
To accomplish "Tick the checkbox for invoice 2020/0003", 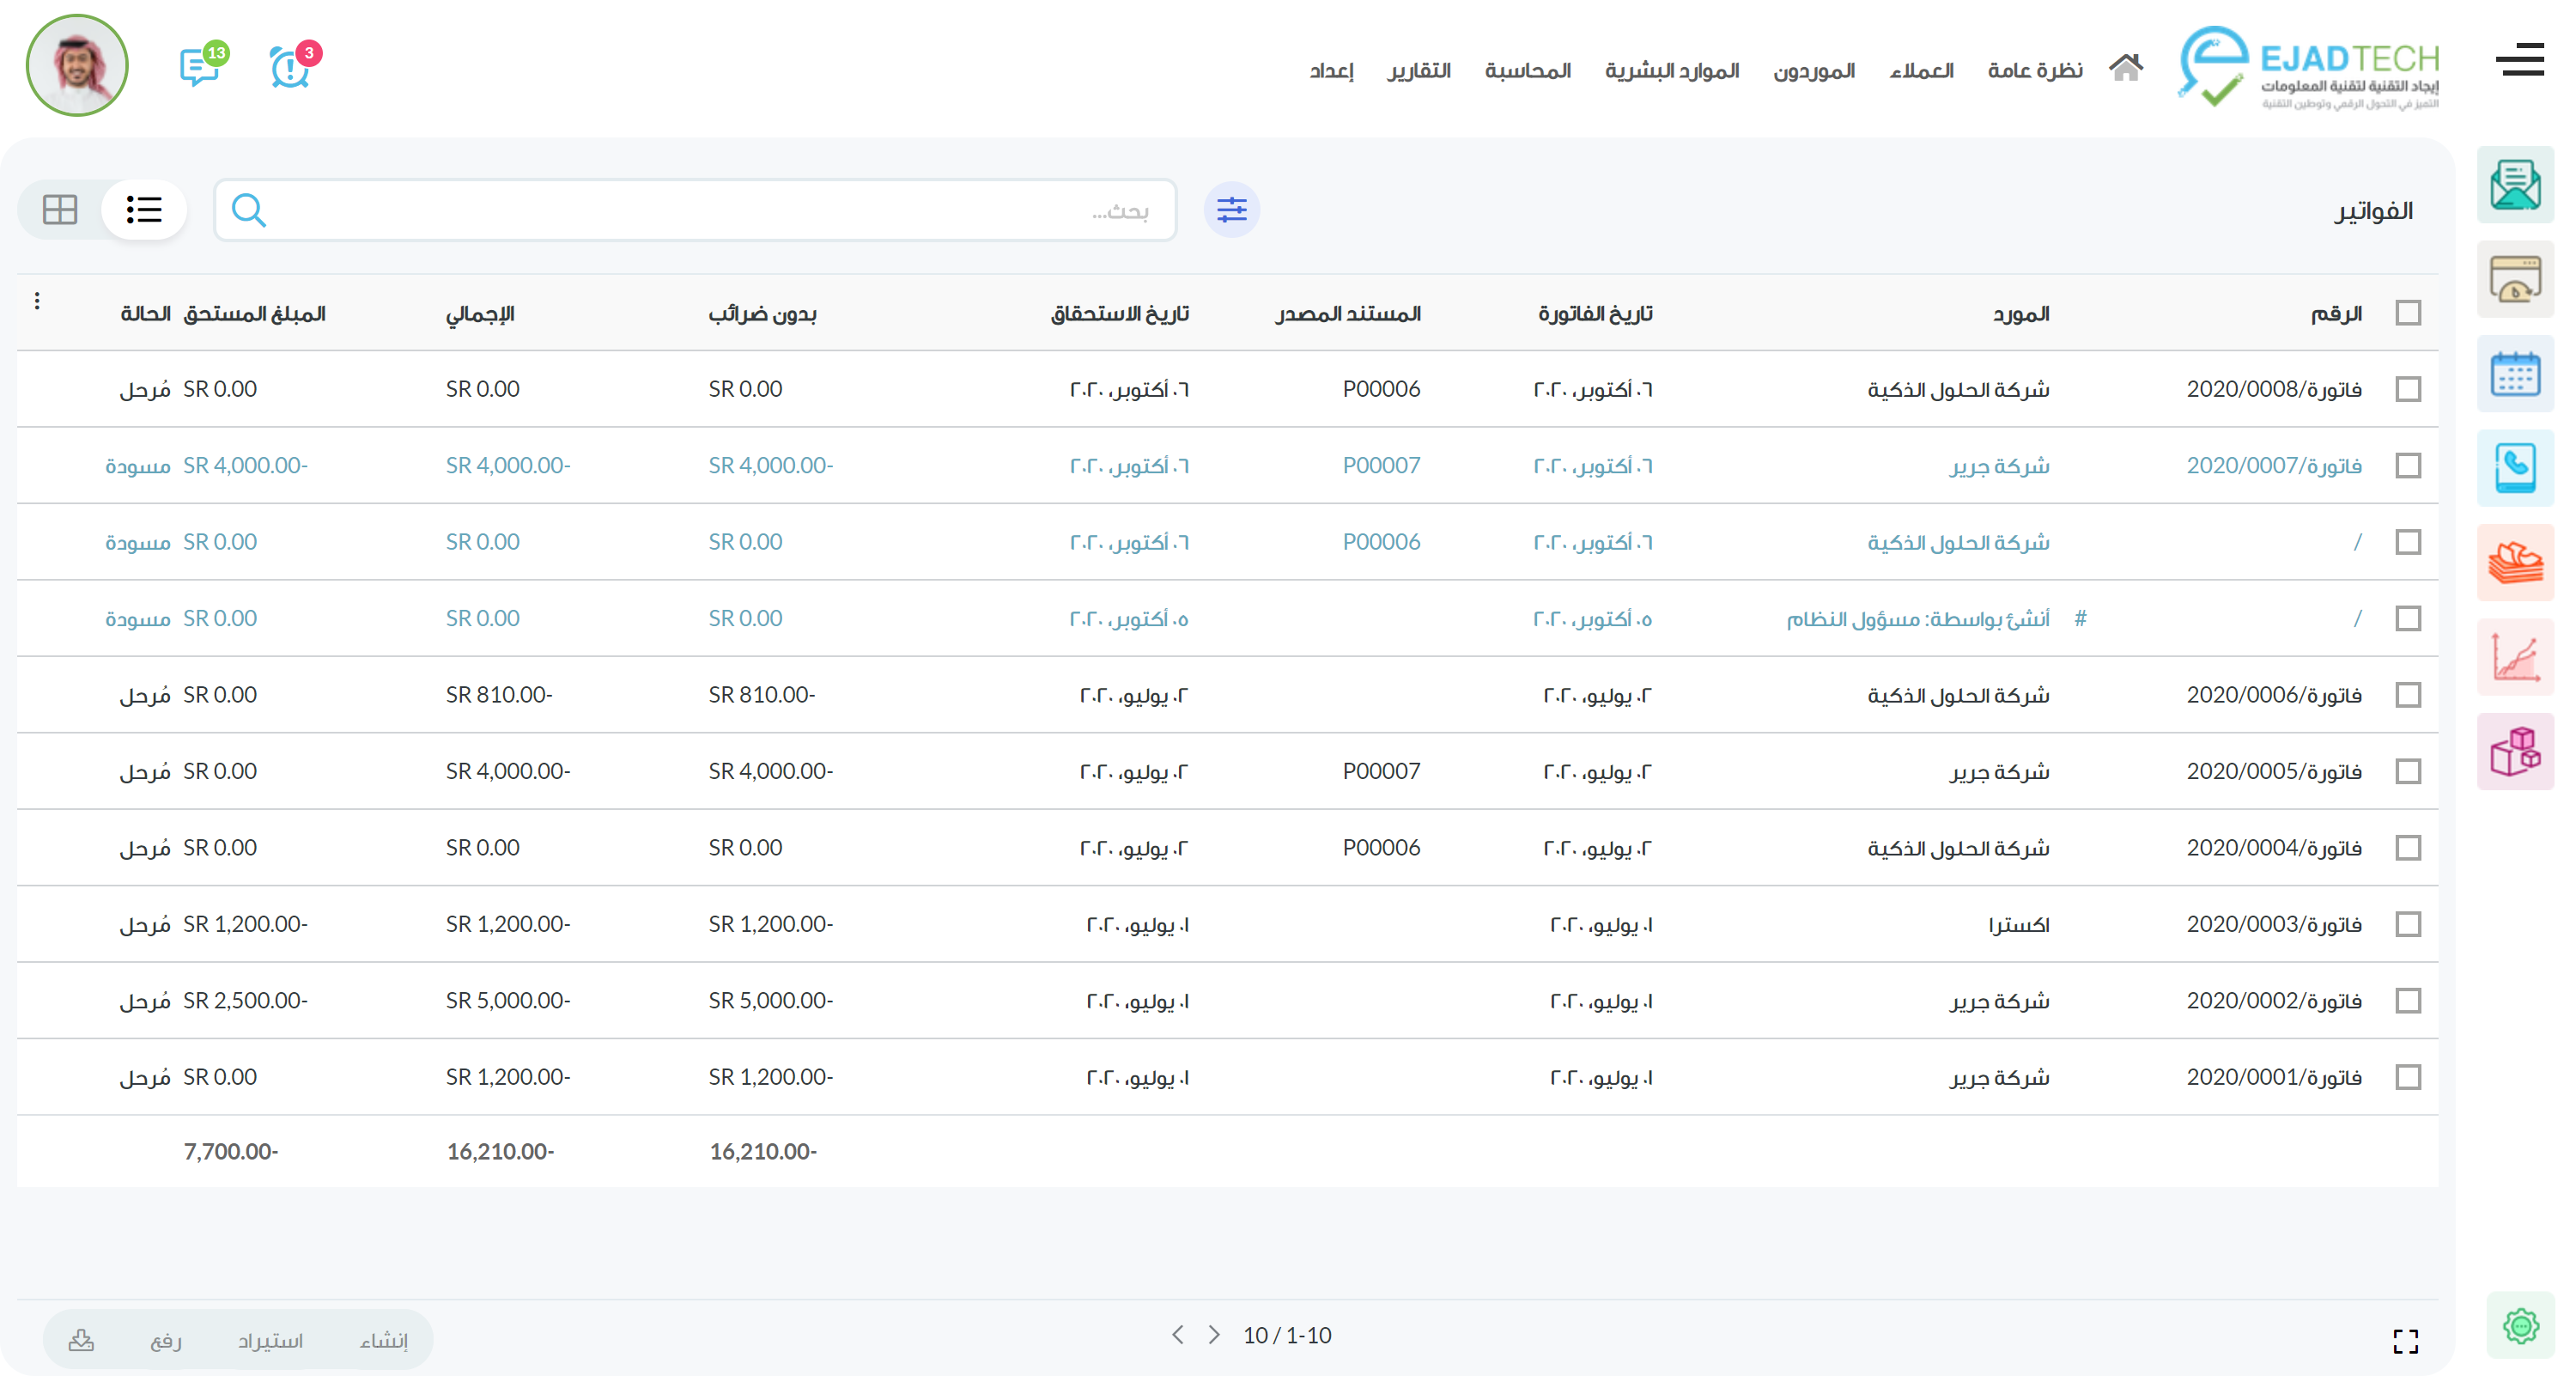I will (2408, 924).
